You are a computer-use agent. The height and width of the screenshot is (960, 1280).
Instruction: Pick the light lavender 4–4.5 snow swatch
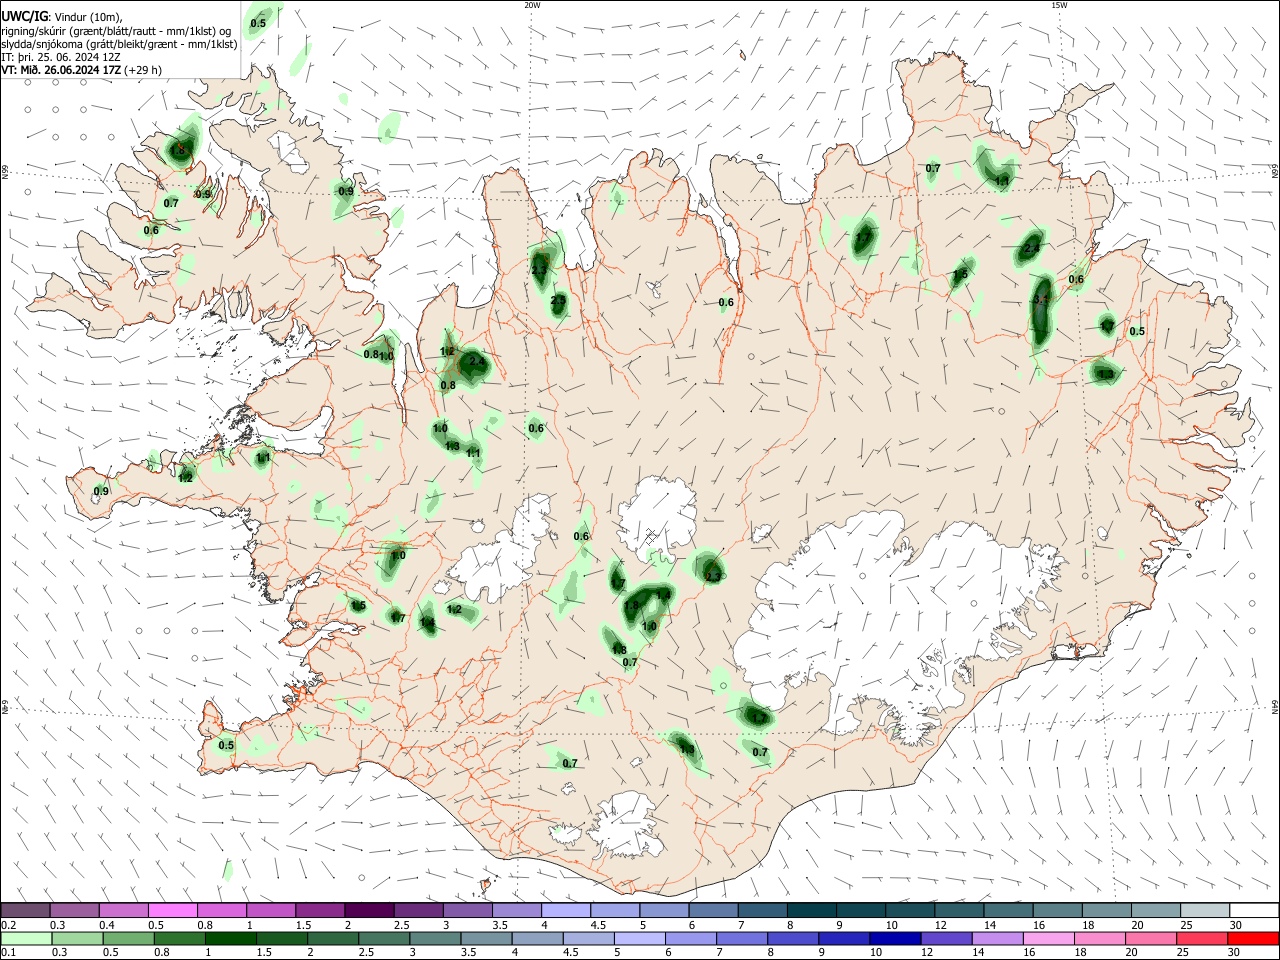click(x=566, y=911)
